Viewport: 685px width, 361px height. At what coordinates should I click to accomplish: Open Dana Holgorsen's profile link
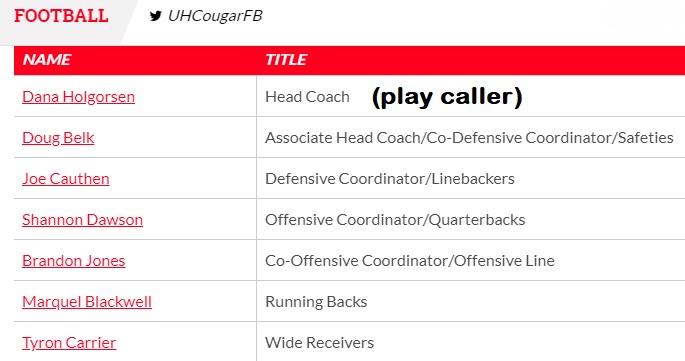coord(79,97)
